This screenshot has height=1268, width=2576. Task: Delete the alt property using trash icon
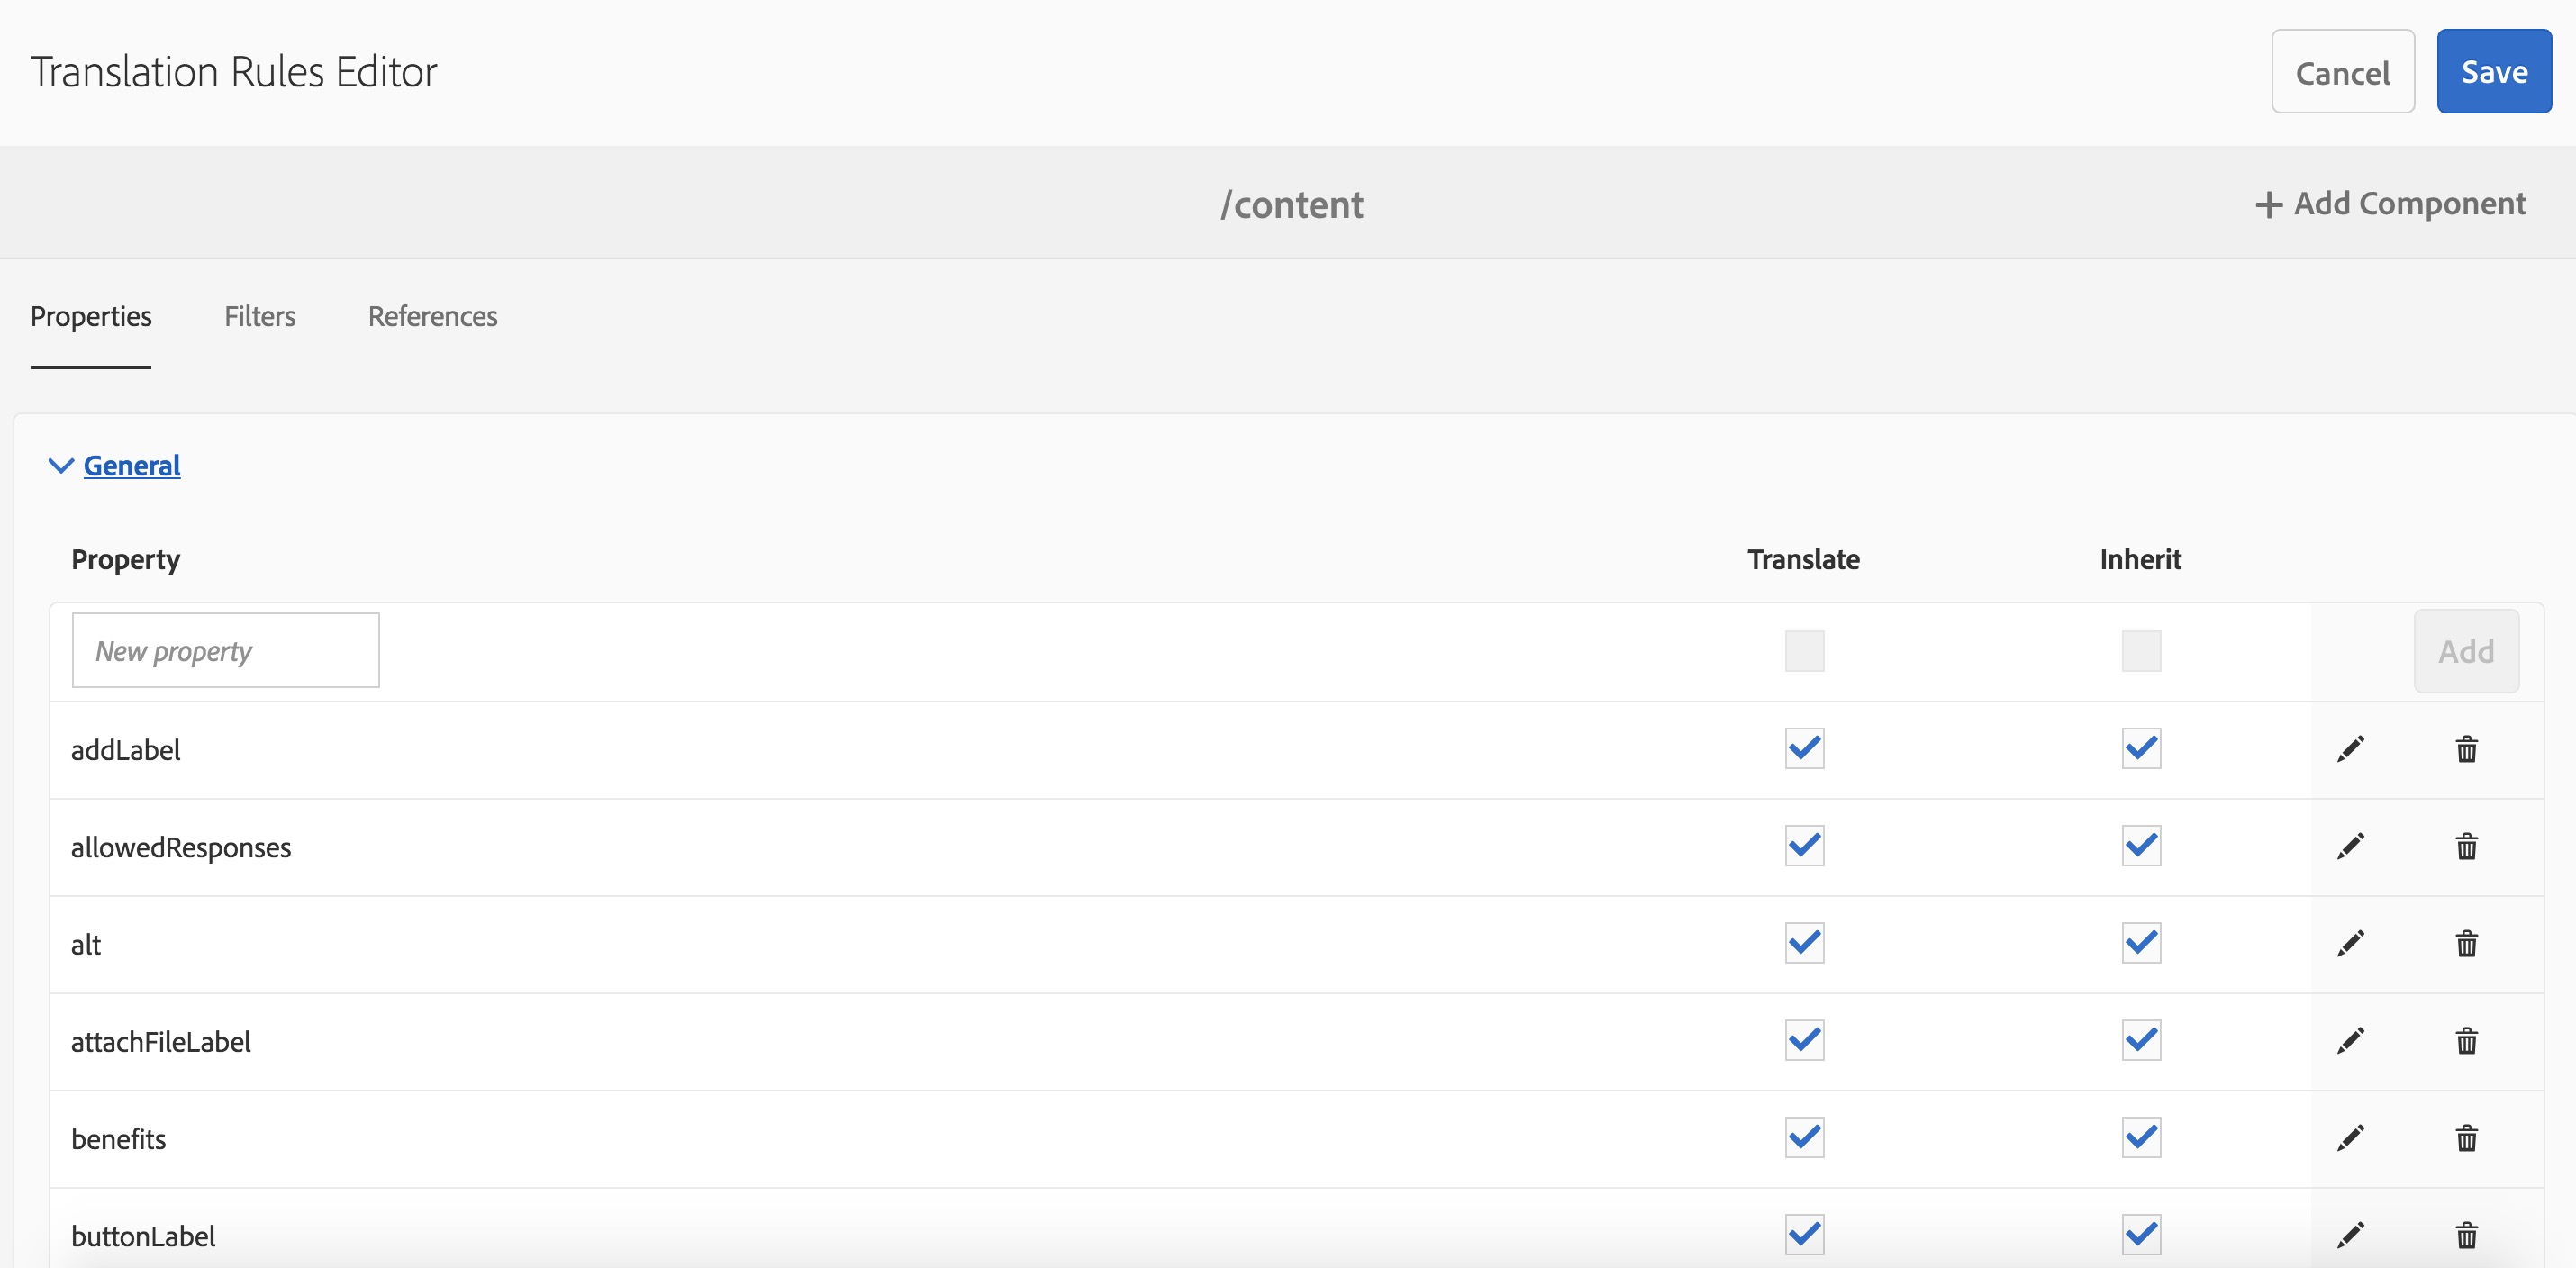pos(2466,943)
